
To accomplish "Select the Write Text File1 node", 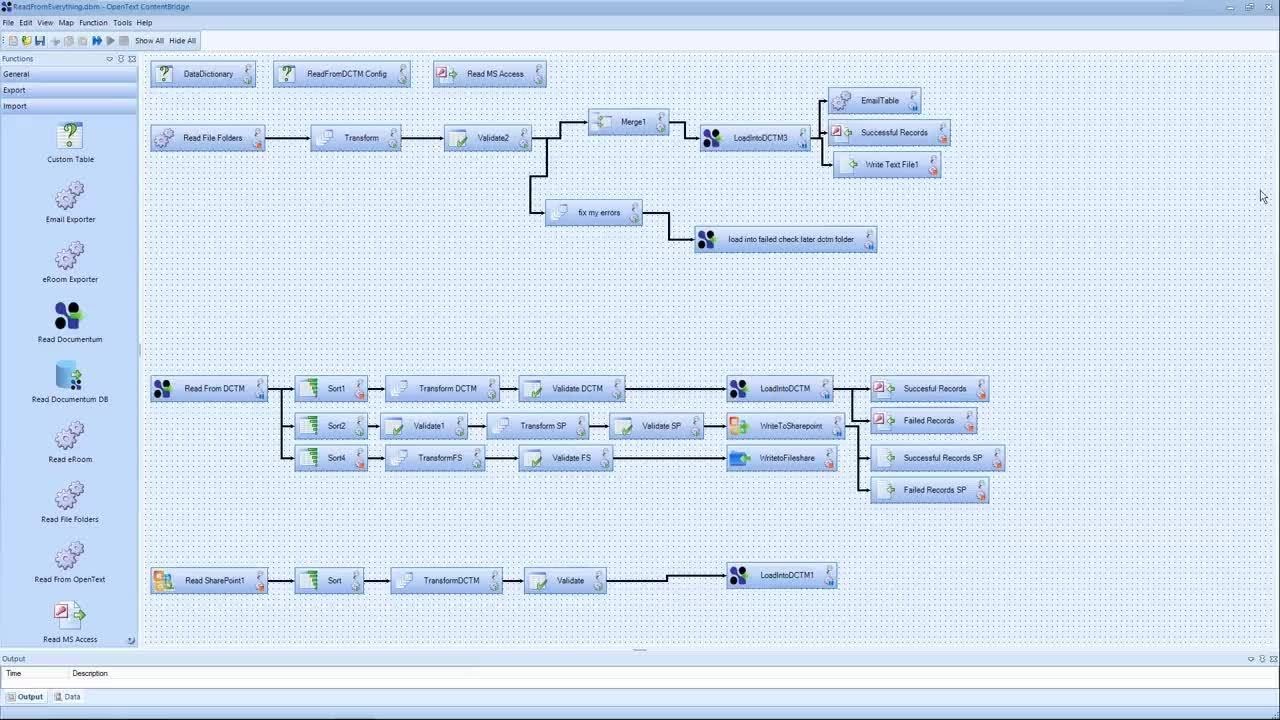I will point(887,165).
